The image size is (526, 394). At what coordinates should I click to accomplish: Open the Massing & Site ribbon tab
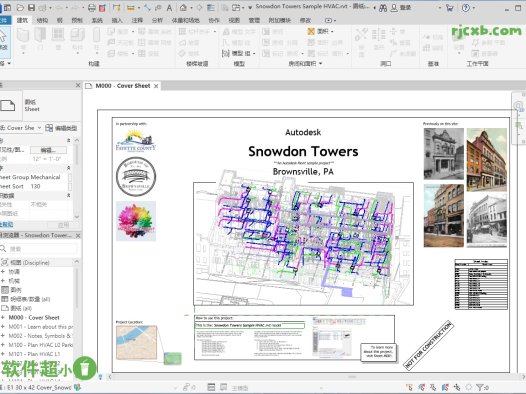coord(186,20)
